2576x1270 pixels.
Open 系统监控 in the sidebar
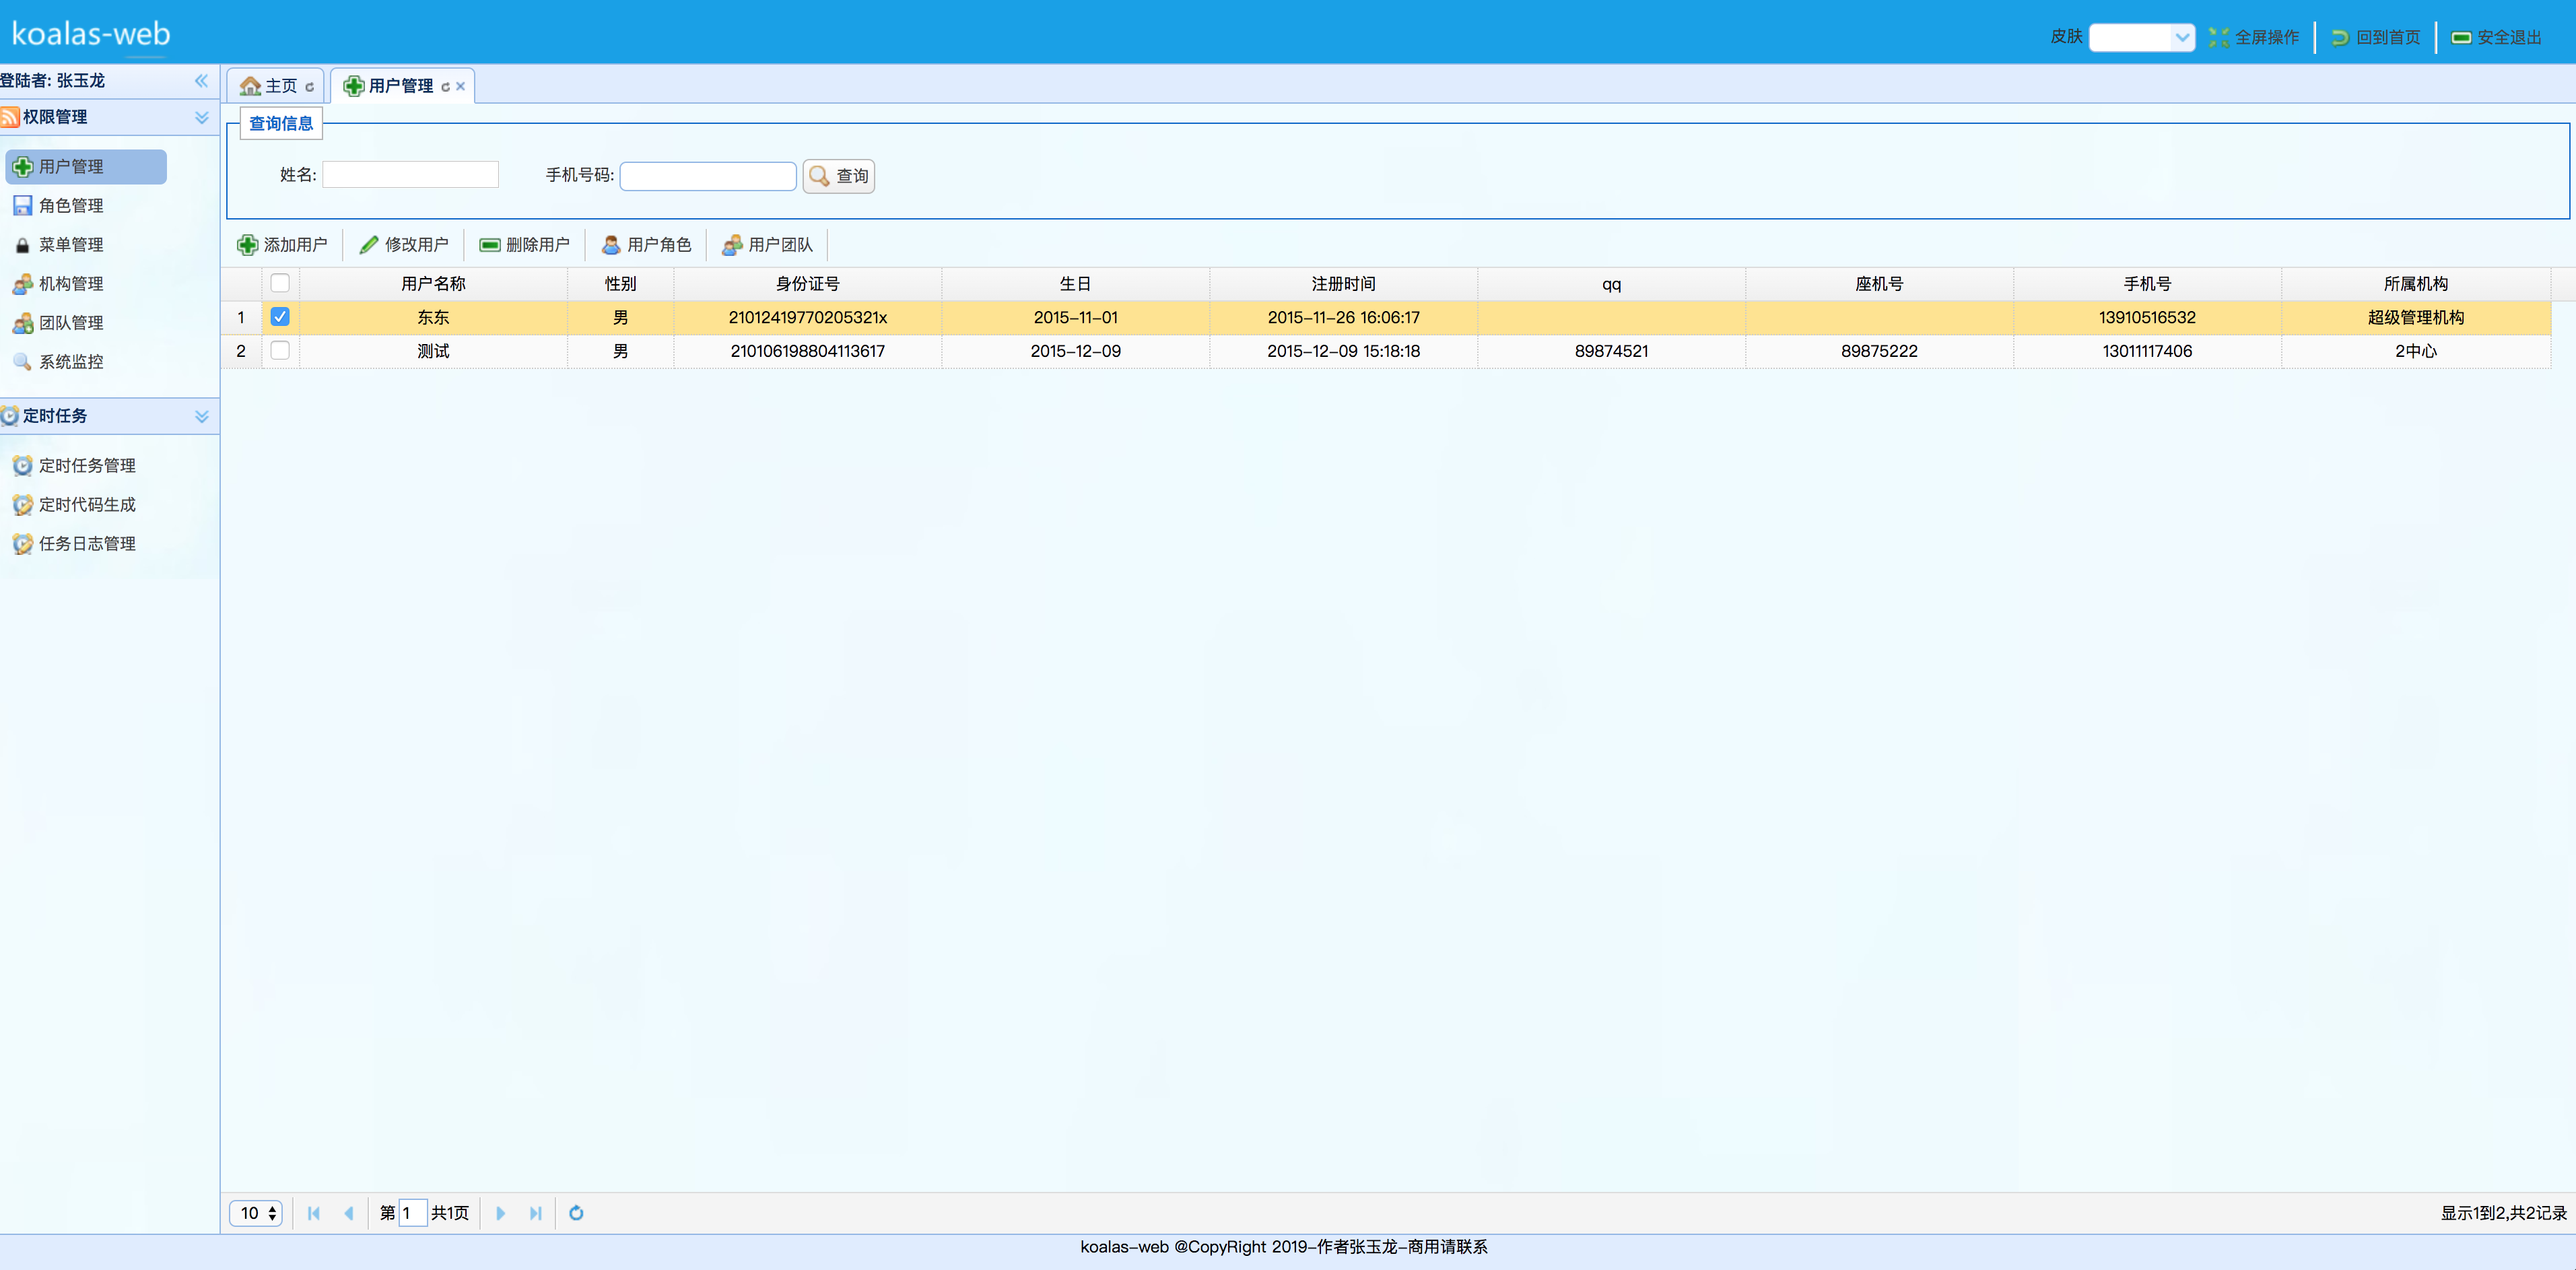pyautogui.click(x=58, y=362)
